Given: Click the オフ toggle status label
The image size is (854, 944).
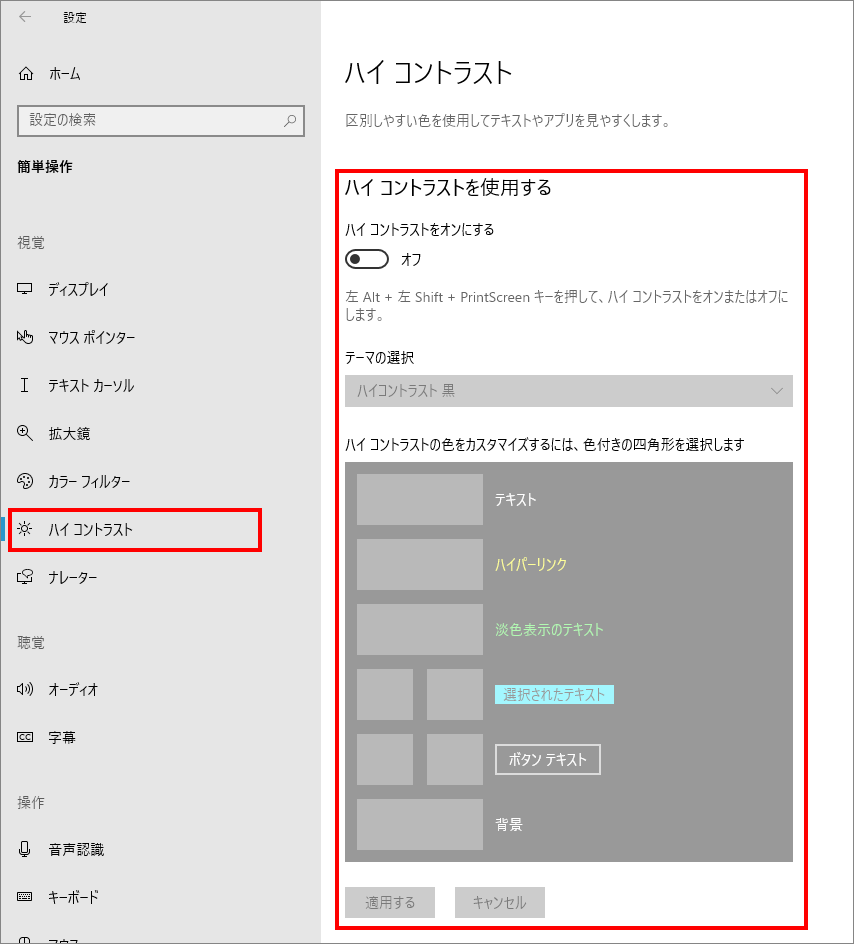Looking at the screenshot, I should (411, 259).
